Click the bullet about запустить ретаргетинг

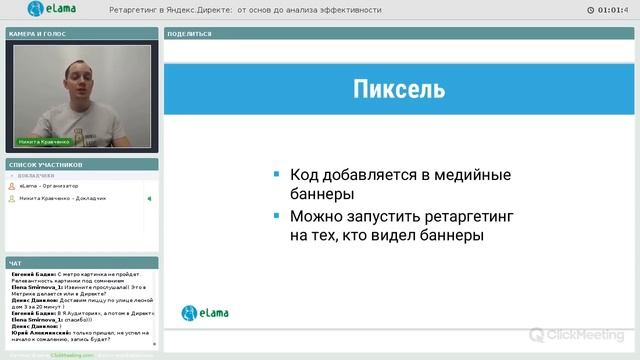[402, 226]
